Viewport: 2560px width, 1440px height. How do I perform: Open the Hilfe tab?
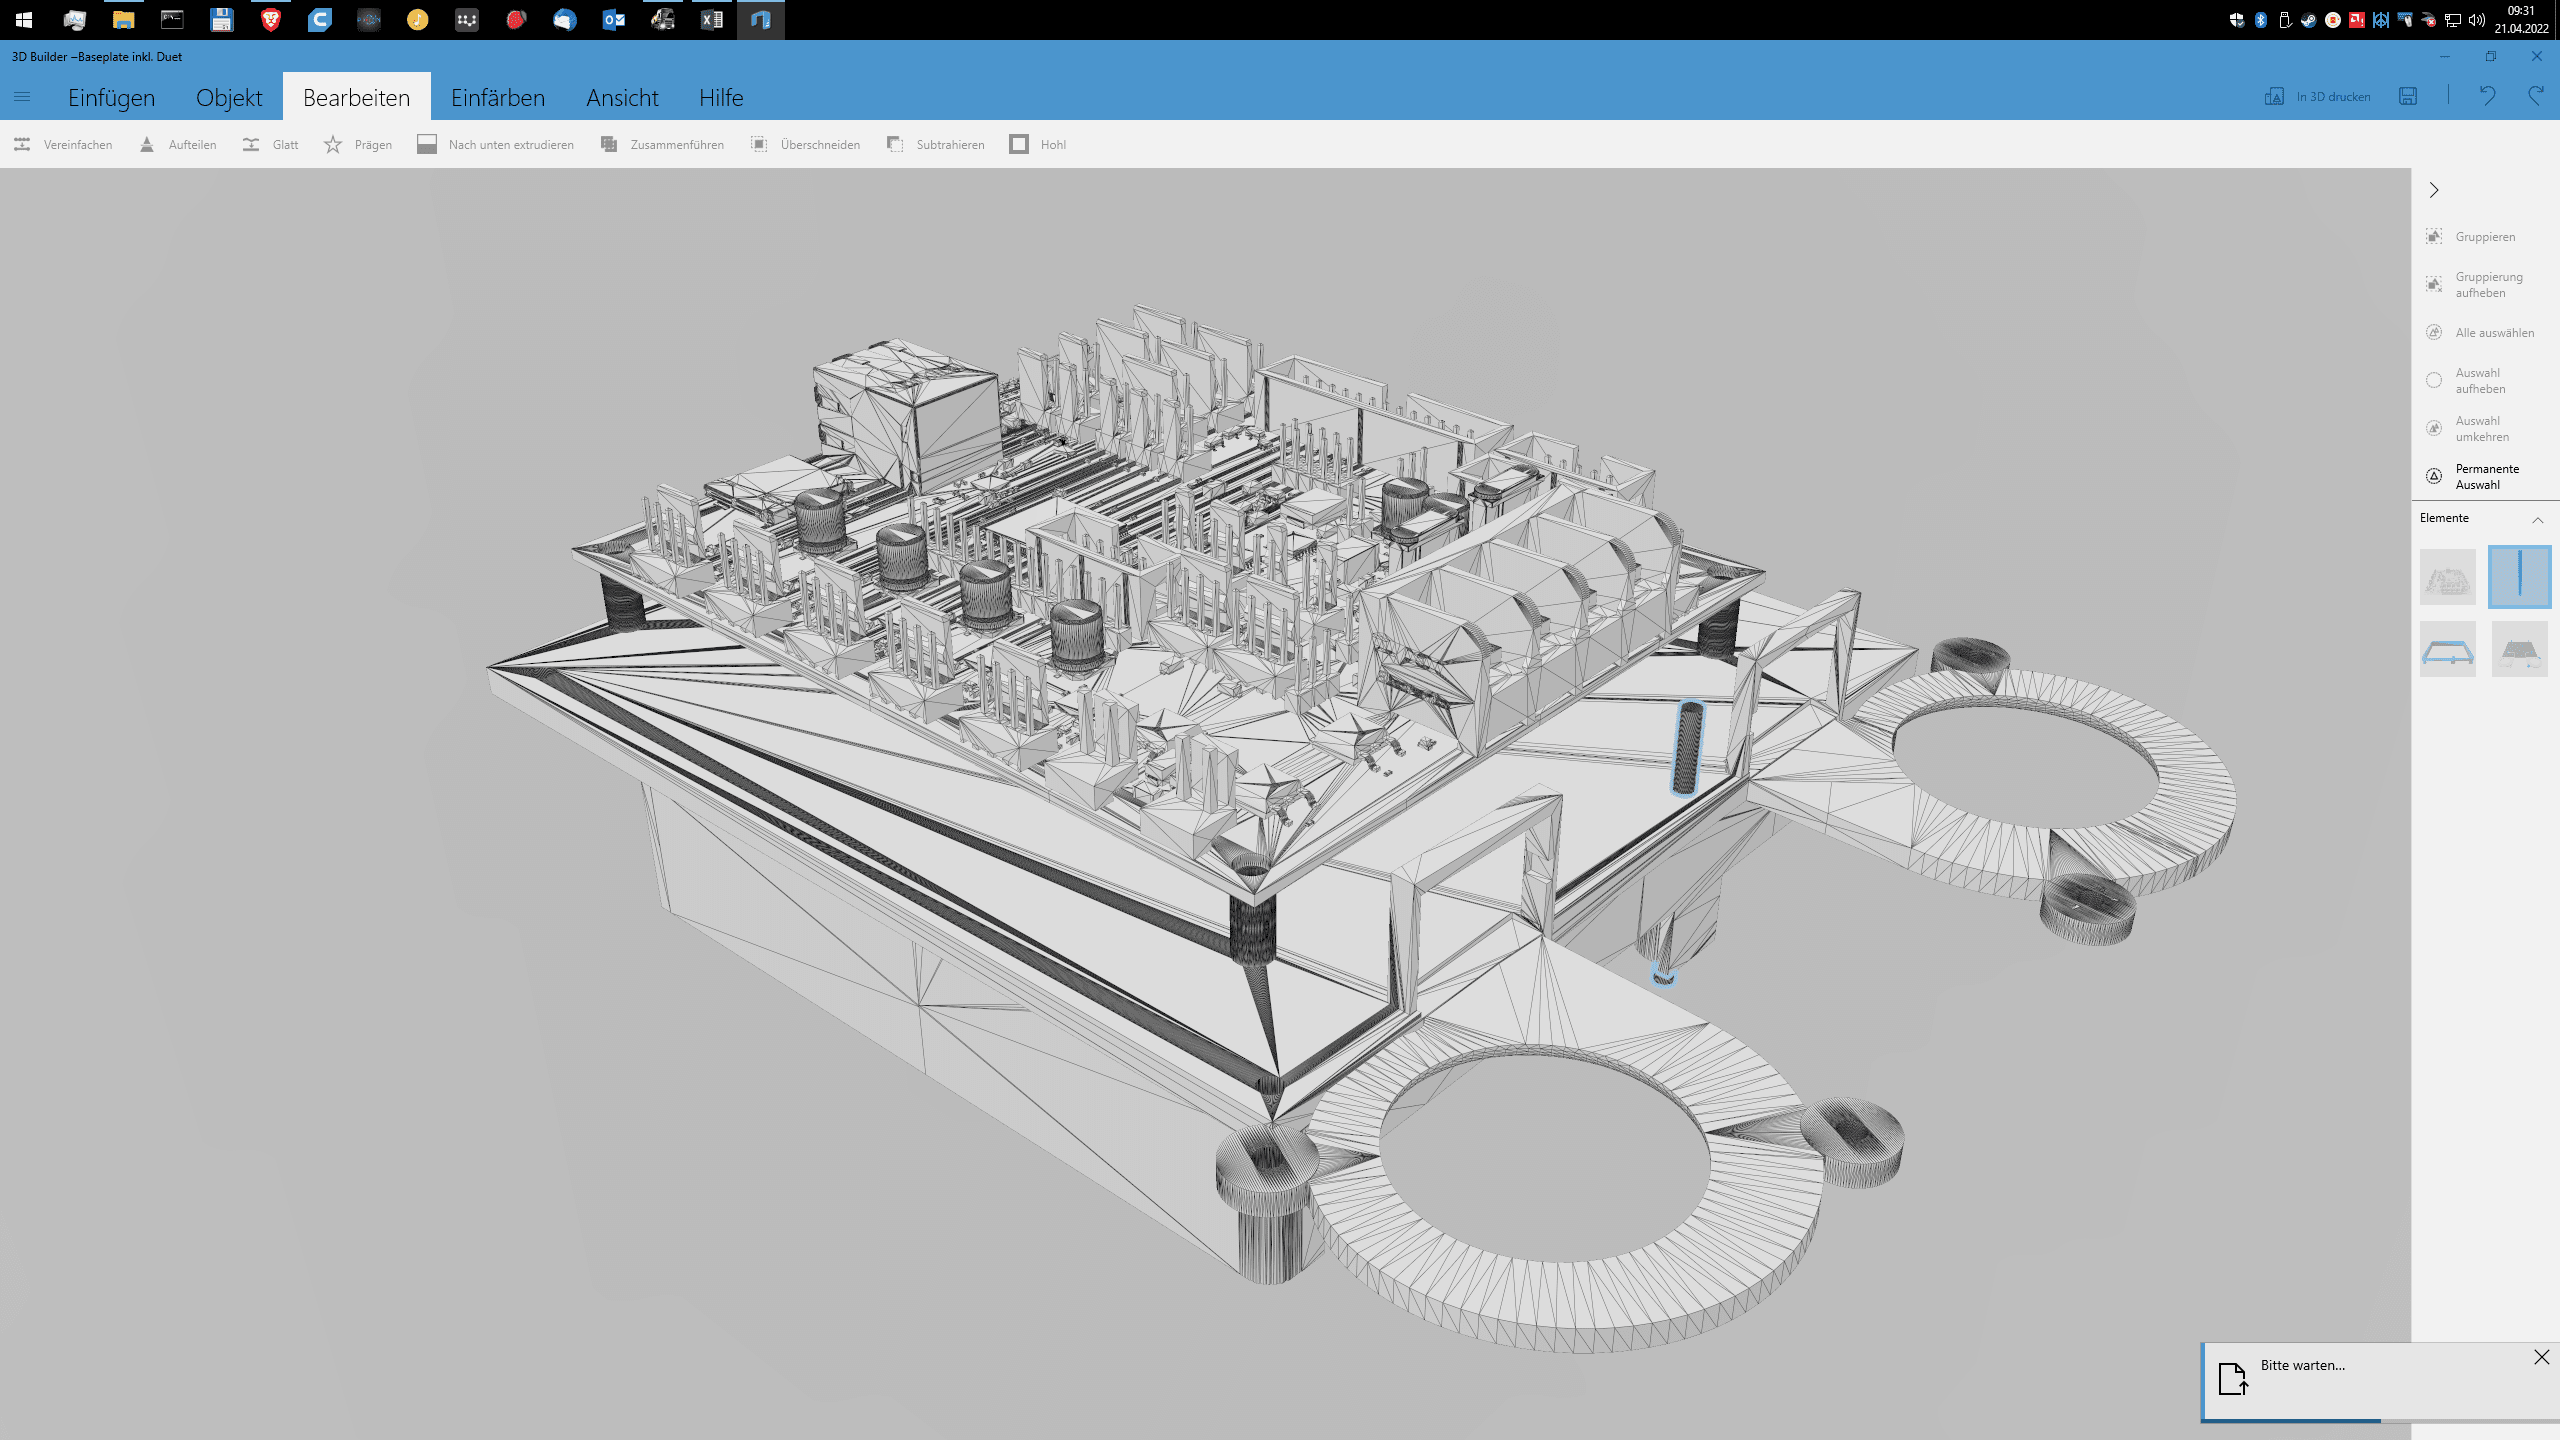tap(721, 97)
